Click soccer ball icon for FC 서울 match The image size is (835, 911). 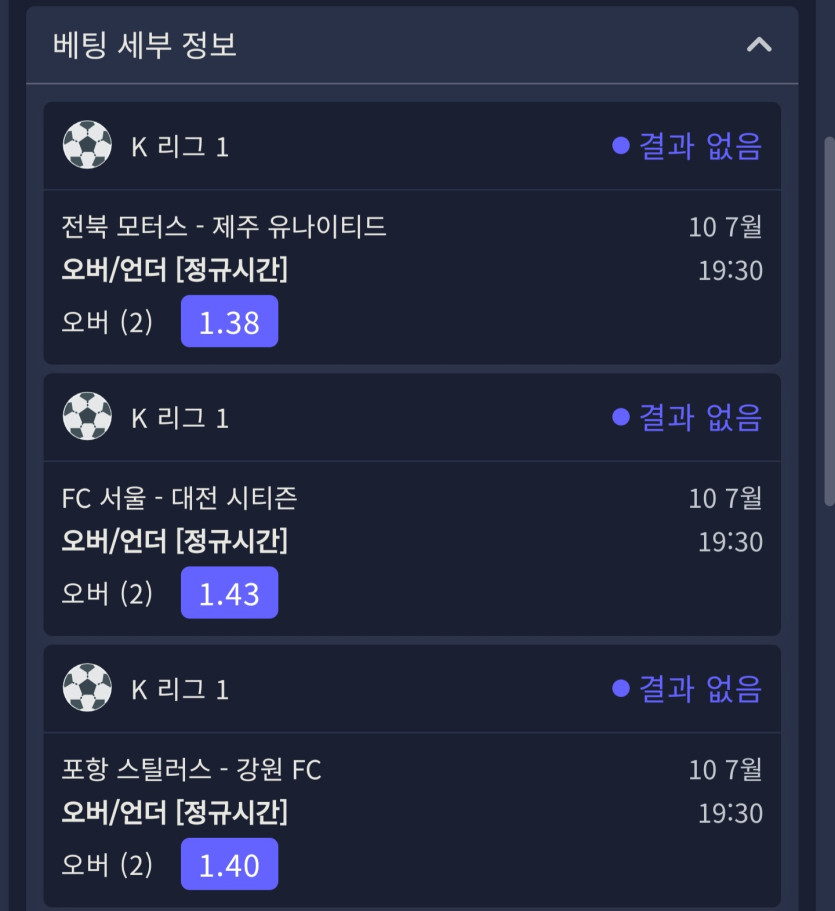87,416
